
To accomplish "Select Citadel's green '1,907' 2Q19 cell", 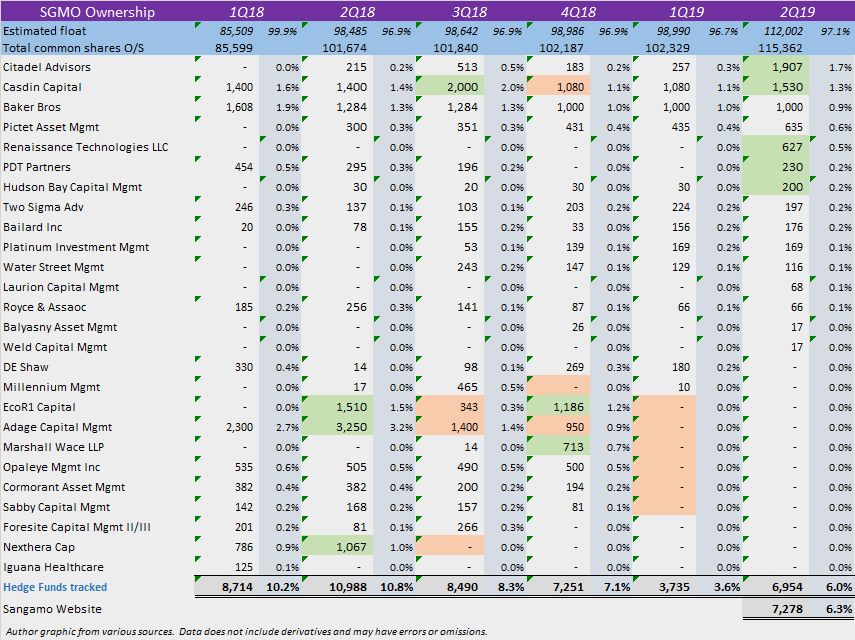I will coord(776,67).
